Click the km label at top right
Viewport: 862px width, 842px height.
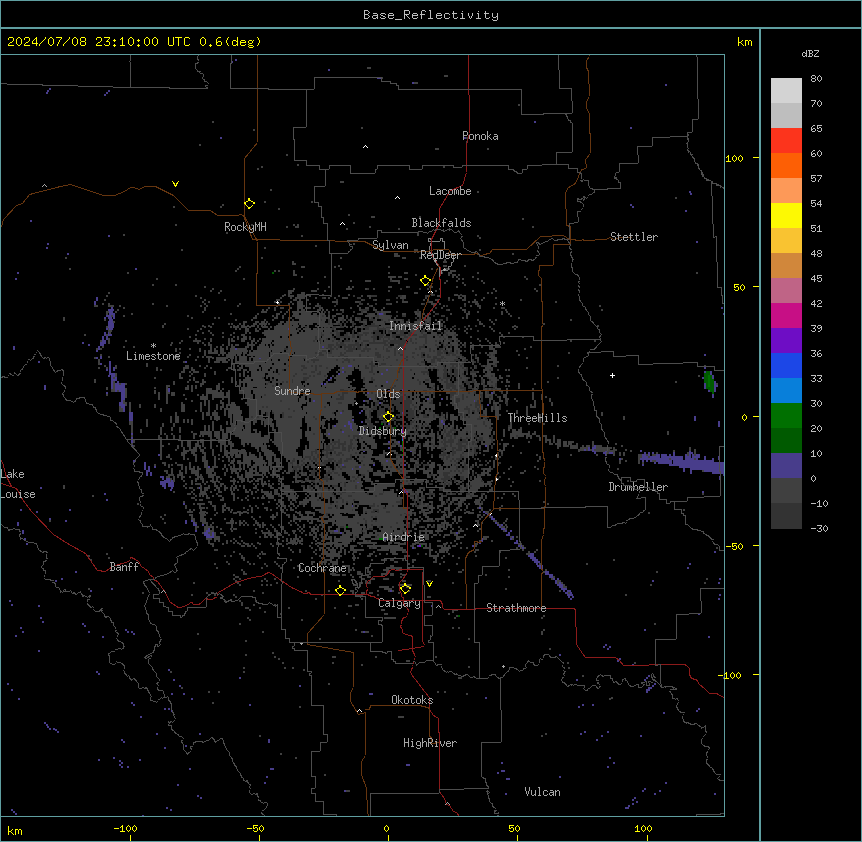pos(745,42)
